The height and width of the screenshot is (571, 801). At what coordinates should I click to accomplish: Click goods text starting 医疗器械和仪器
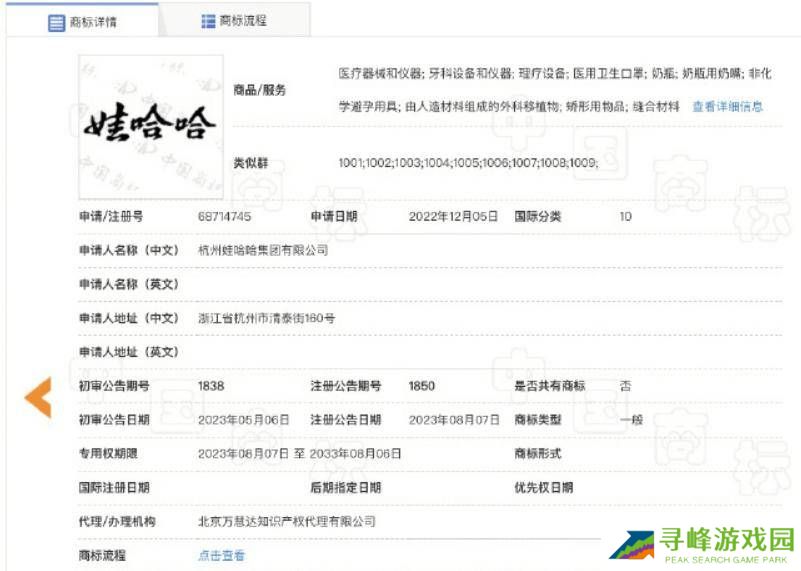555,90
